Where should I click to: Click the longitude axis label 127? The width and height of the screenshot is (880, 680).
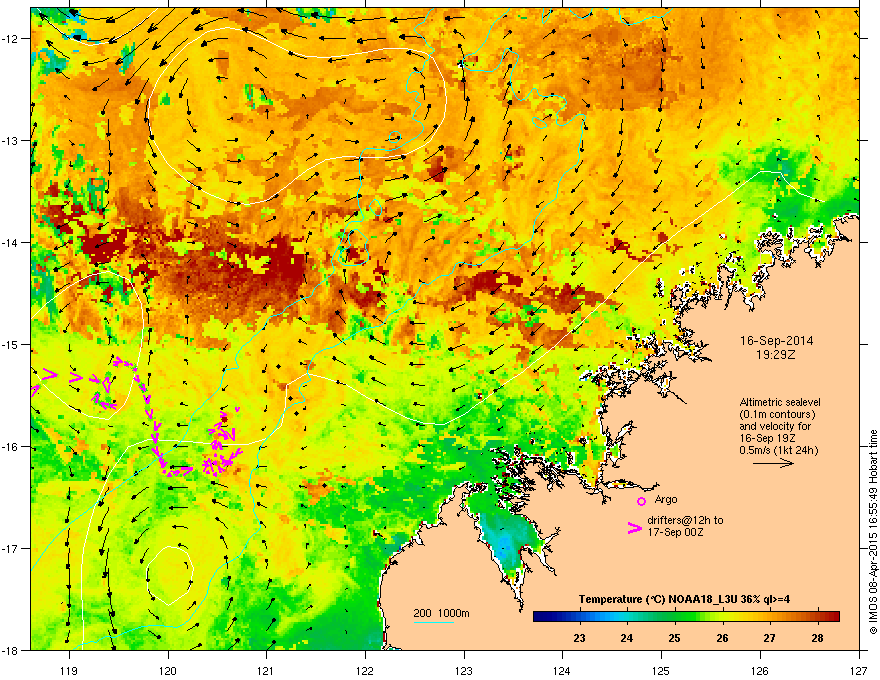click(859, 670)
